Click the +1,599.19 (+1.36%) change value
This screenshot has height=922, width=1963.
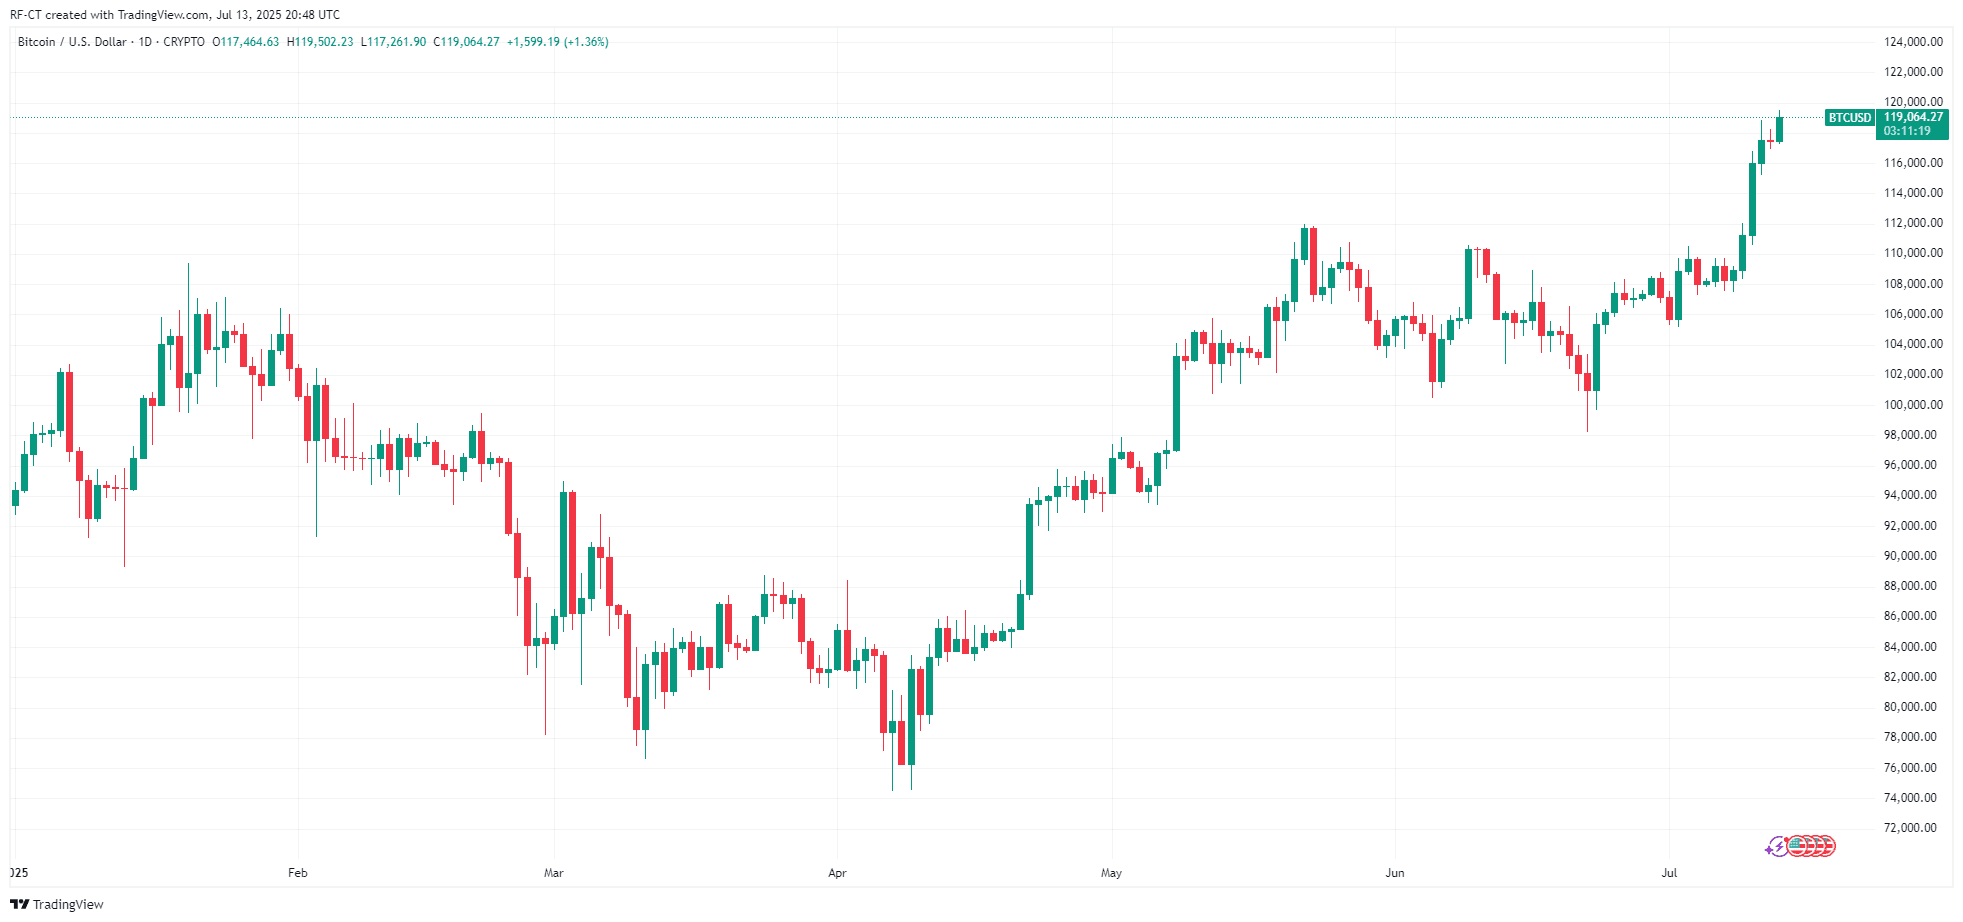click(x=557, y=42)
